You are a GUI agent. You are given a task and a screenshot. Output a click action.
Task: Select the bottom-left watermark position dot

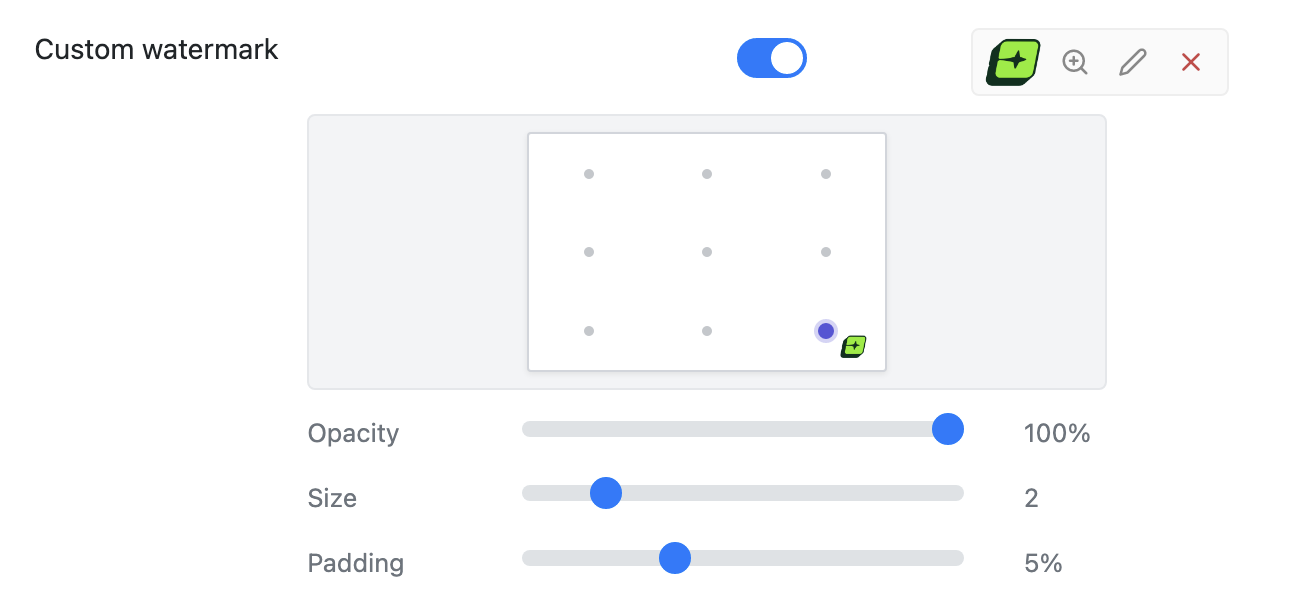(x=588, y=330)
